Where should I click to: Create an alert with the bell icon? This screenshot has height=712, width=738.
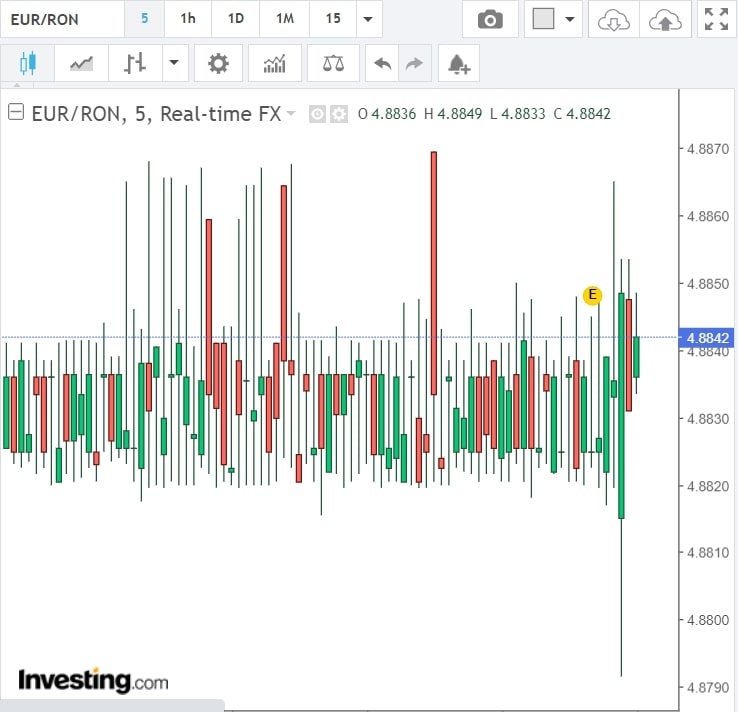[x=458, y=64]
